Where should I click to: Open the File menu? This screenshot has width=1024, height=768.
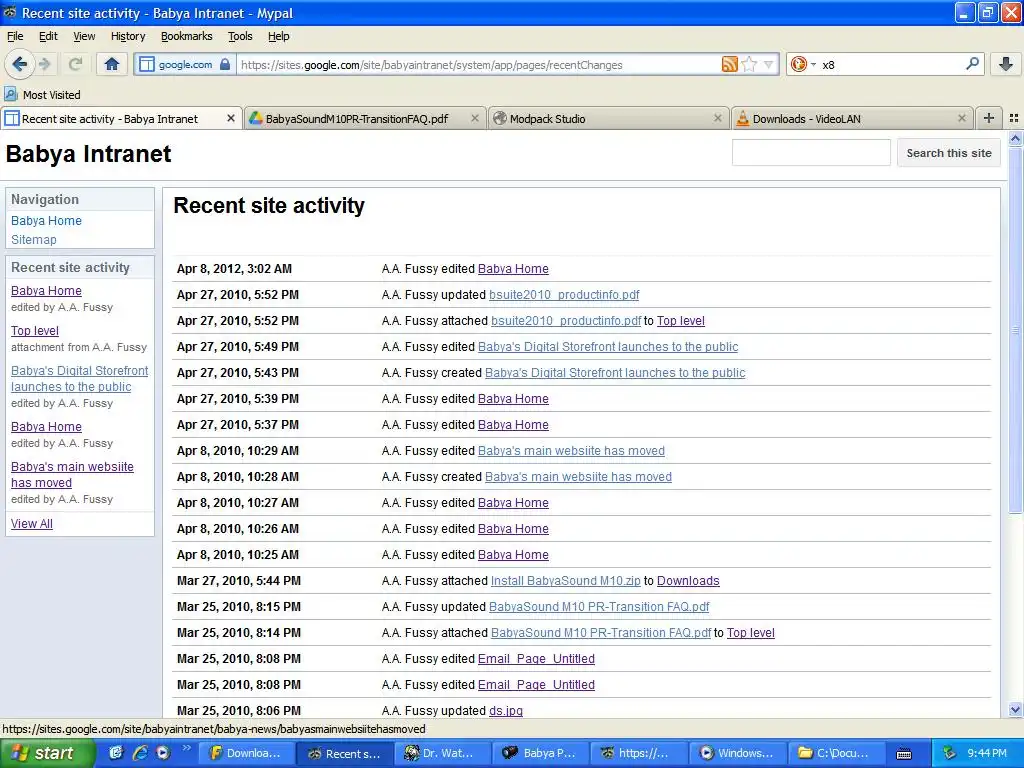(x=15, y=36)
